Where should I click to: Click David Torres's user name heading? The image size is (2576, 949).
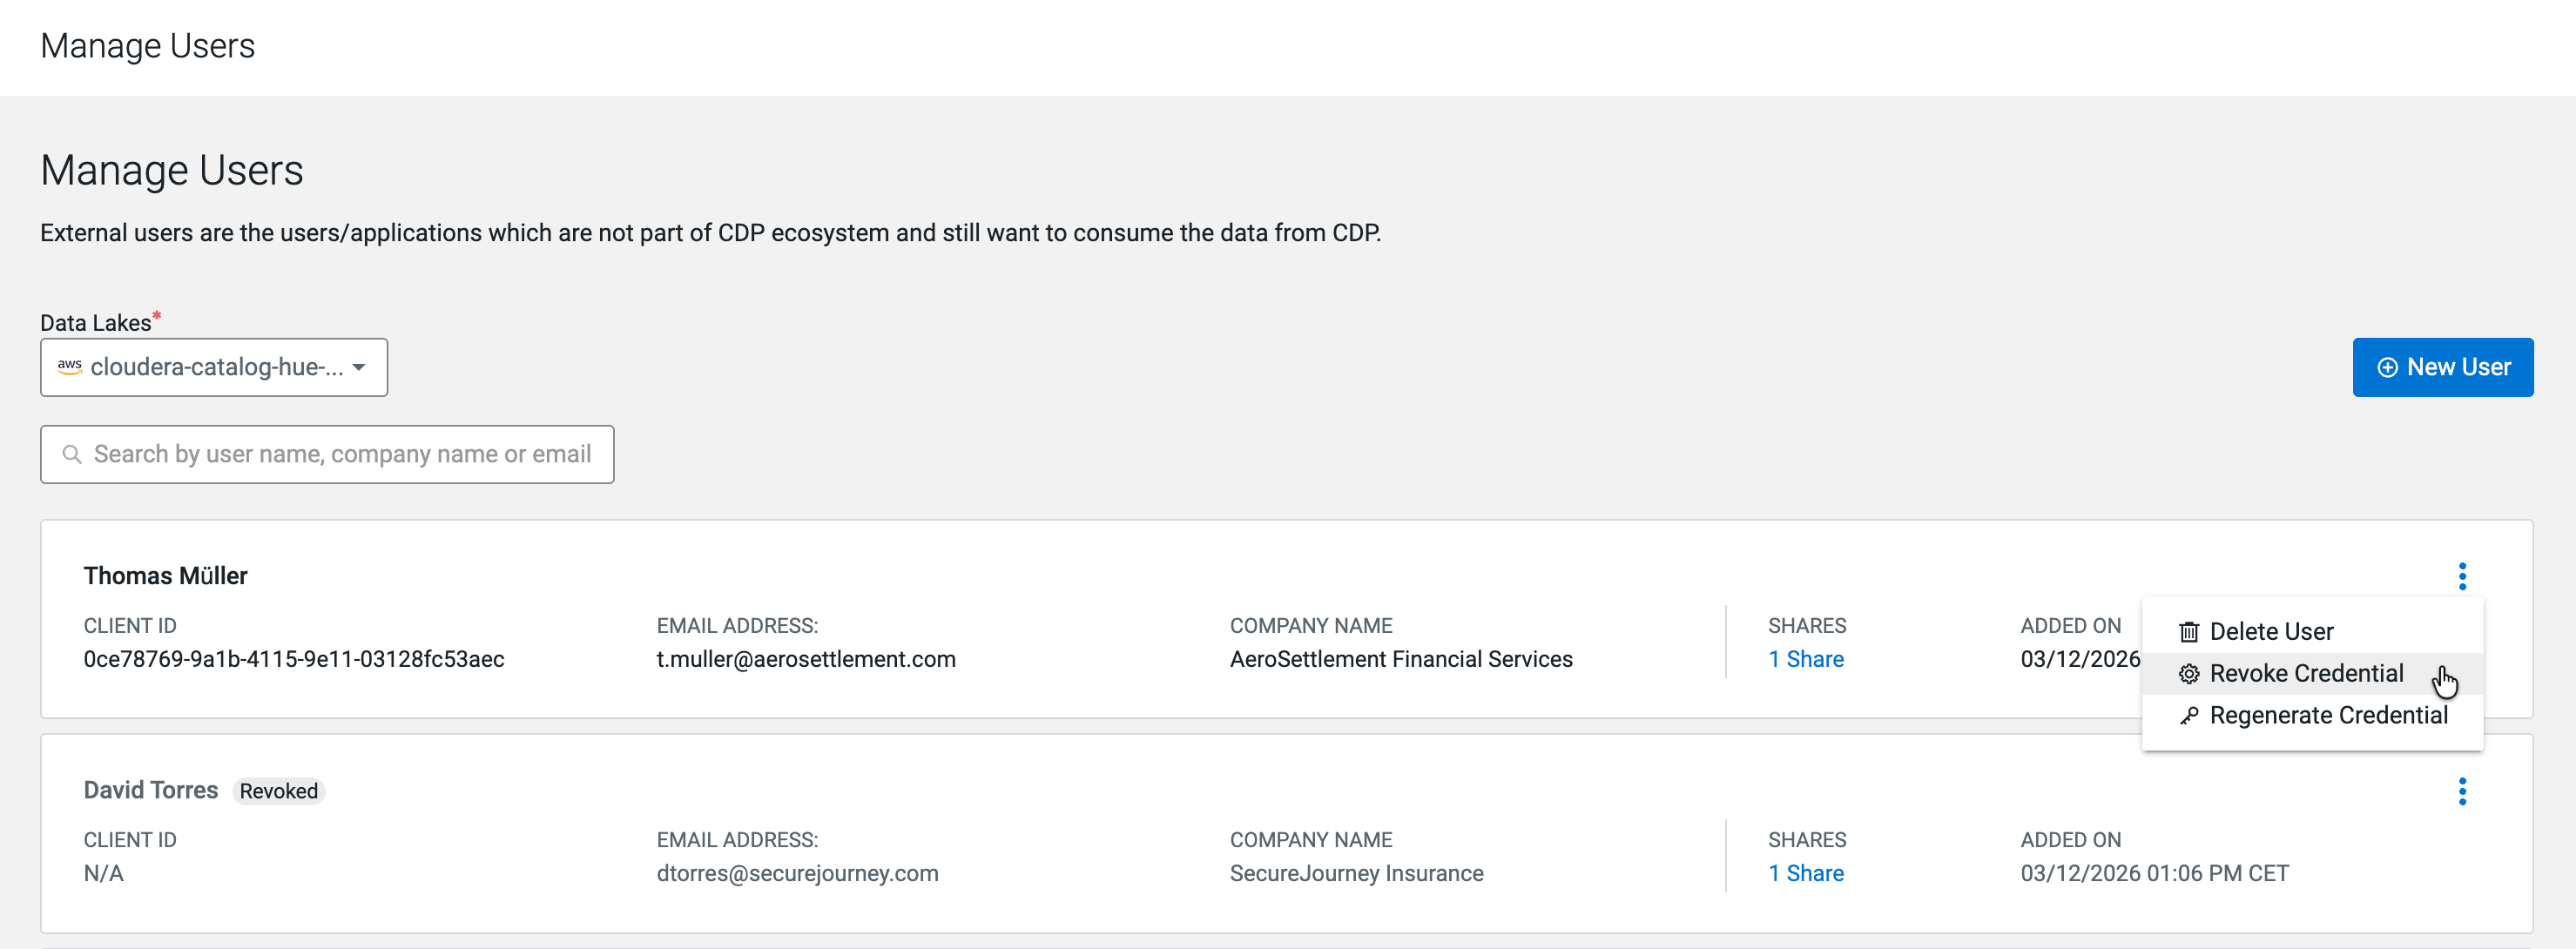[150, 790]
